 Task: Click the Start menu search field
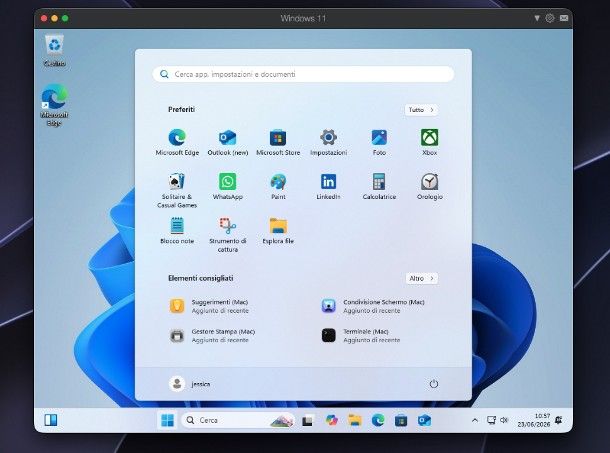pyautogui.click(x=303, y=74)
